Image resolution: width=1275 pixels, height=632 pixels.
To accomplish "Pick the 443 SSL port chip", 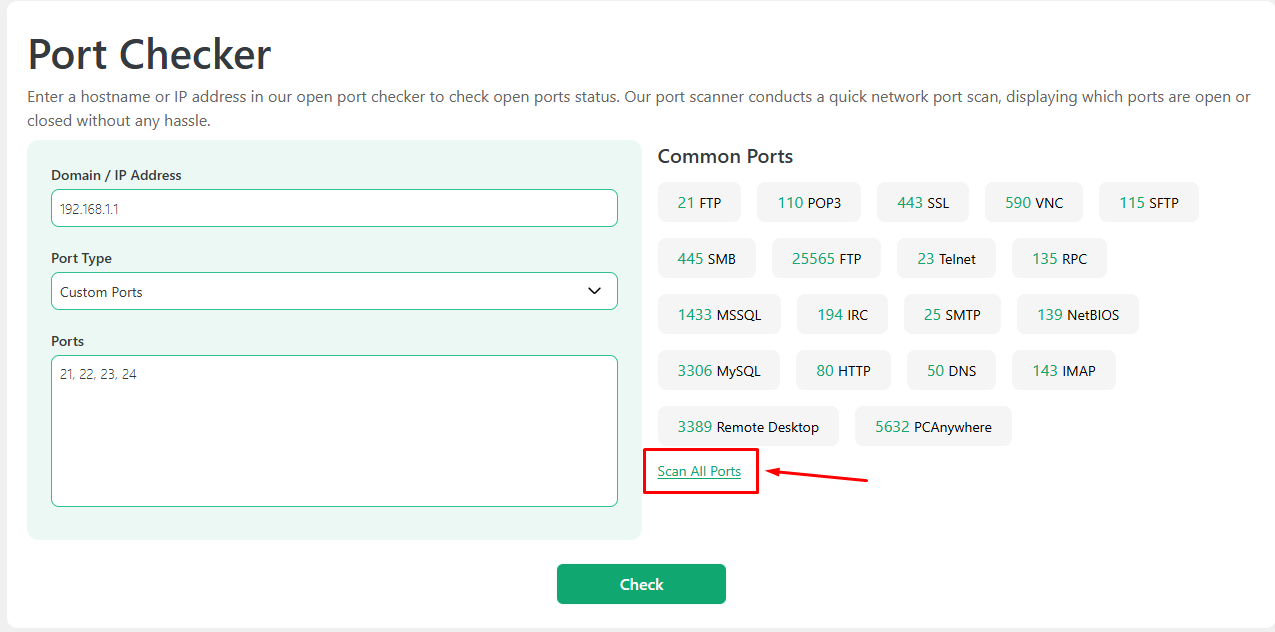I will 923,202.
